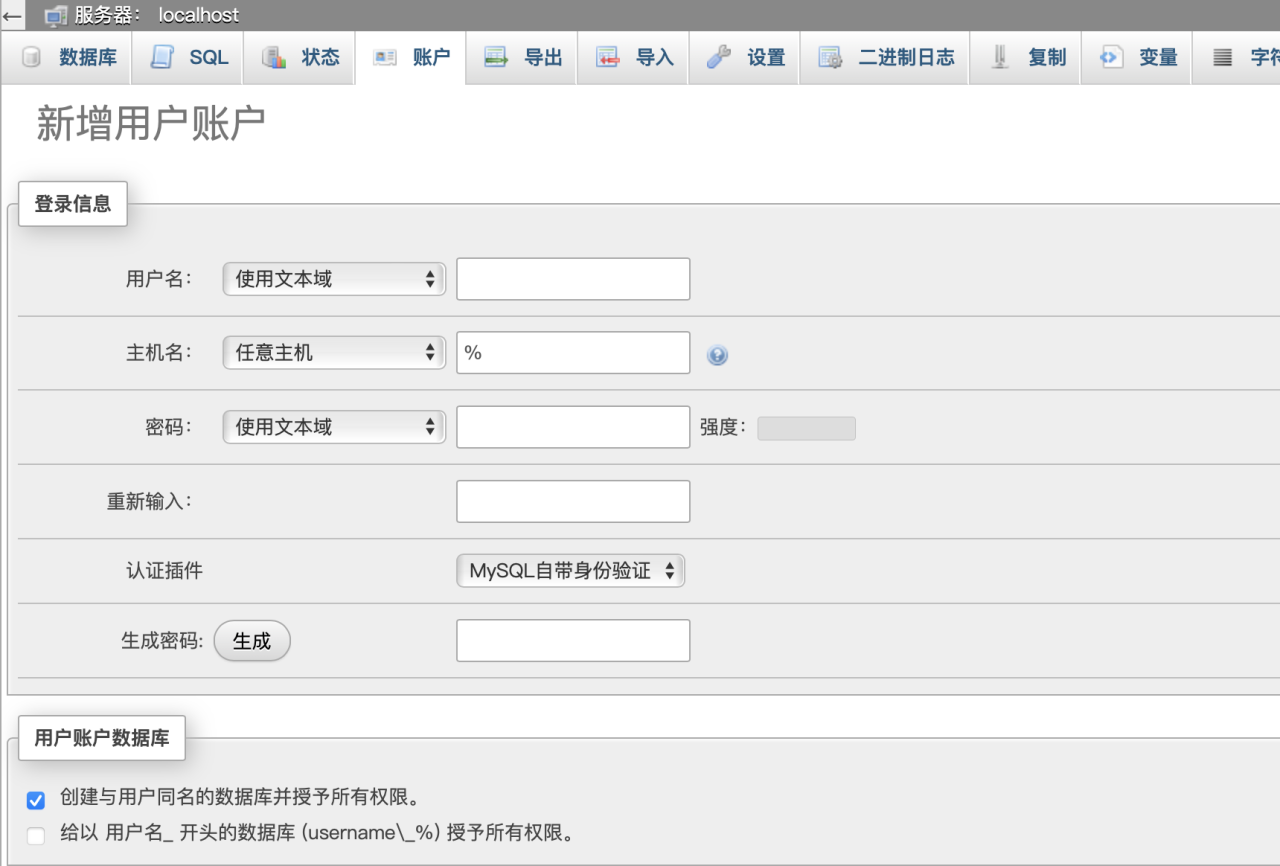The image size is (1280, 866).
Task: Open the 认证插件 selector
Action: (570, 570)
